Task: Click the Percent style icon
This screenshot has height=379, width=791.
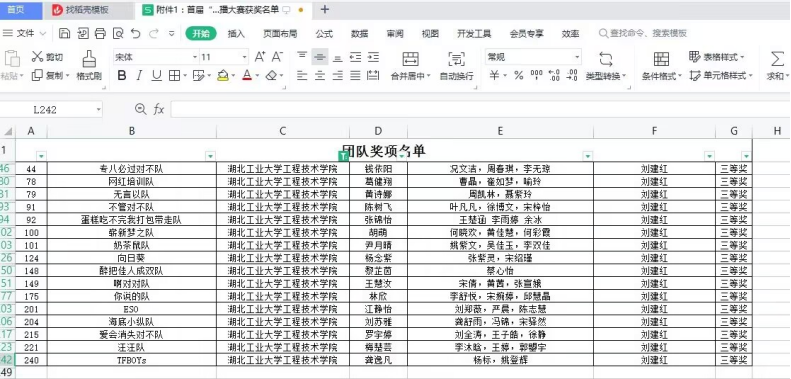Action: 519,76
